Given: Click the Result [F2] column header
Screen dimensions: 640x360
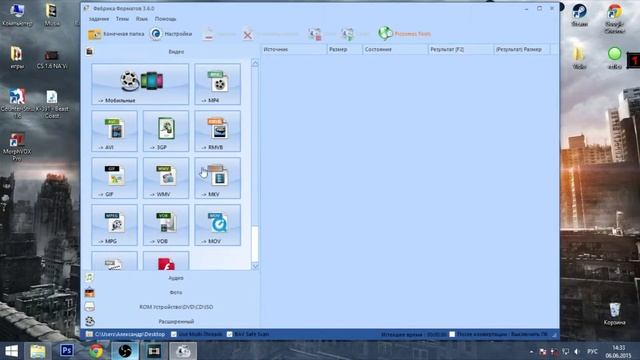Looking at the screenshot, I should click(460, 49).
